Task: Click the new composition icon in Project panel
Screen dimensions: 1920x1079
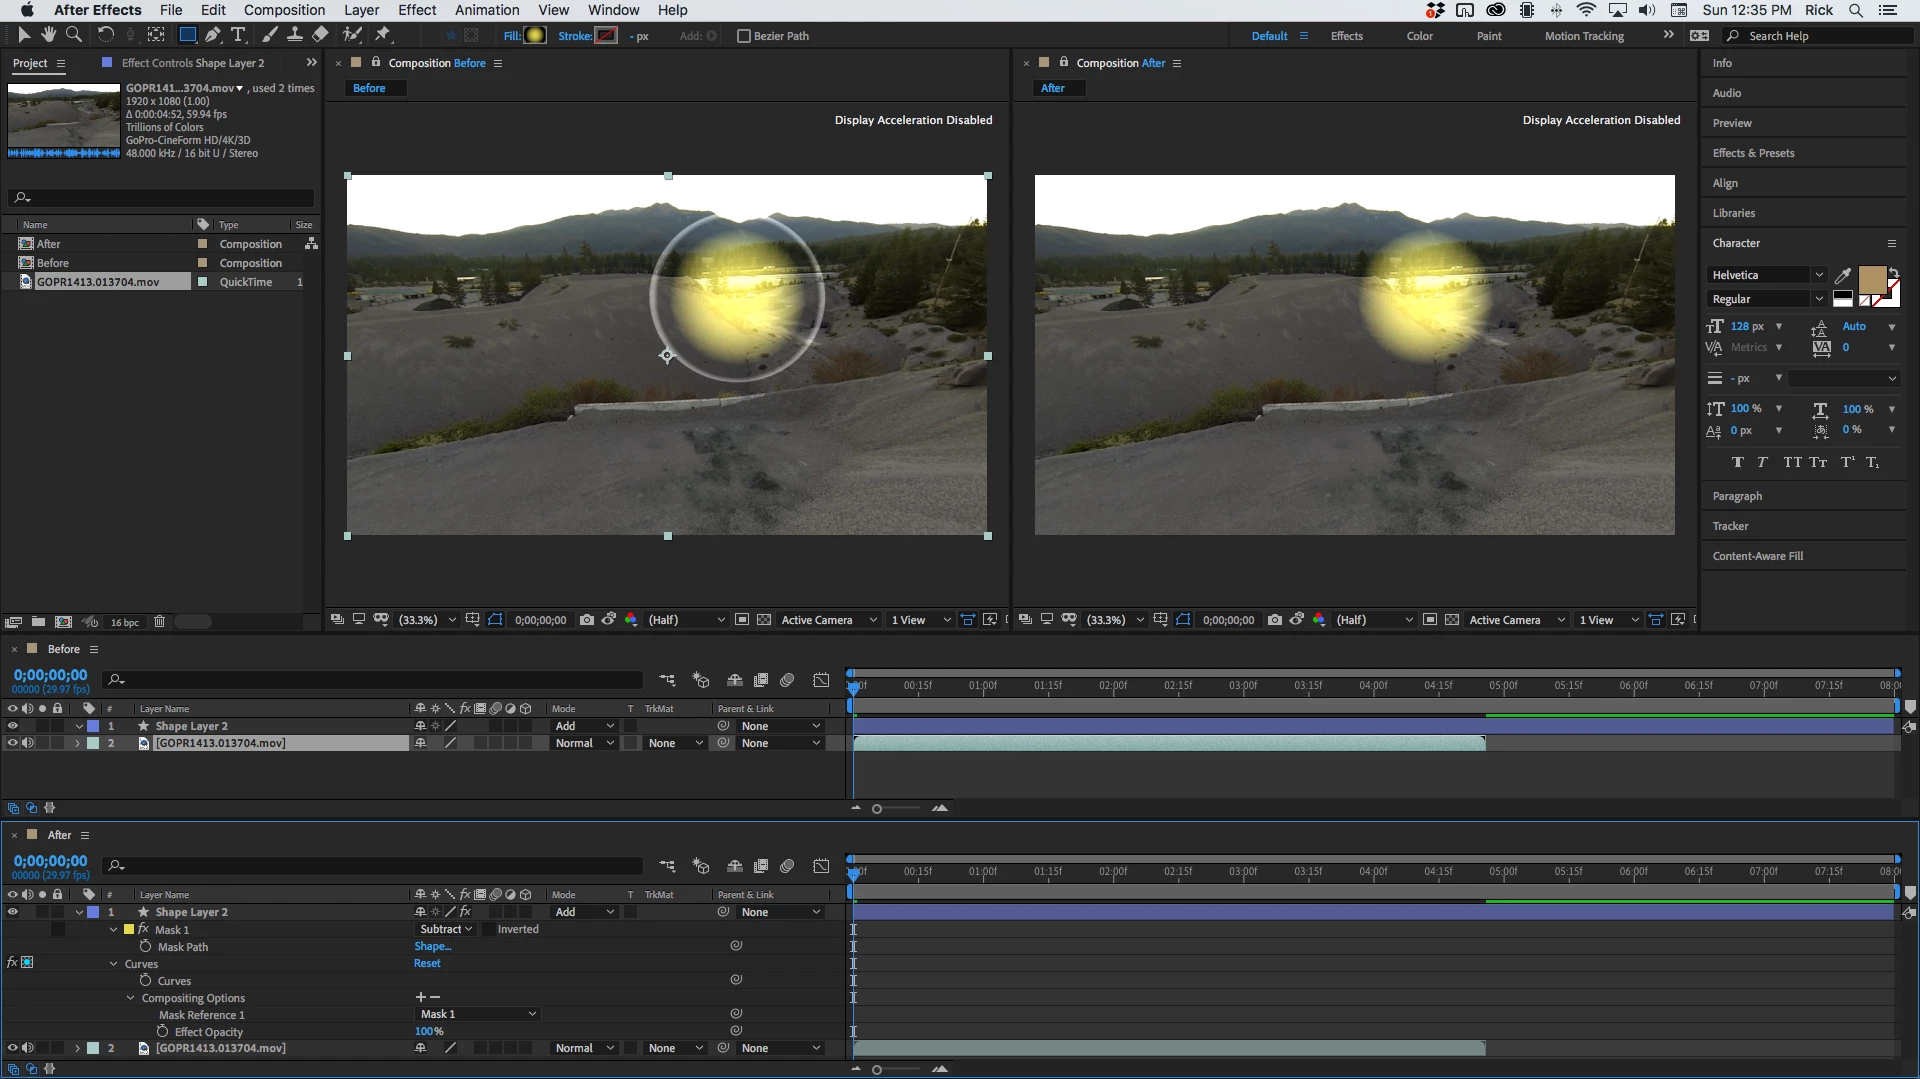Action: (64, 622)
